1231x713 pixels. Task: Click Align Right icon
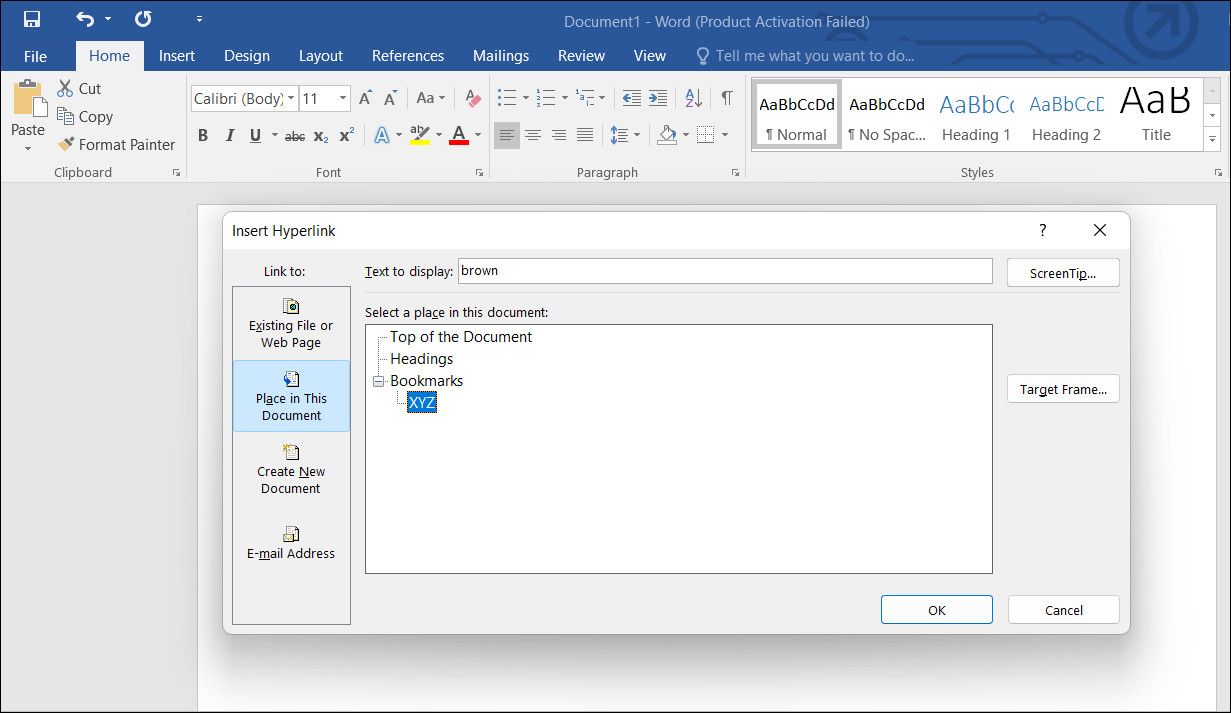[559, 135]
